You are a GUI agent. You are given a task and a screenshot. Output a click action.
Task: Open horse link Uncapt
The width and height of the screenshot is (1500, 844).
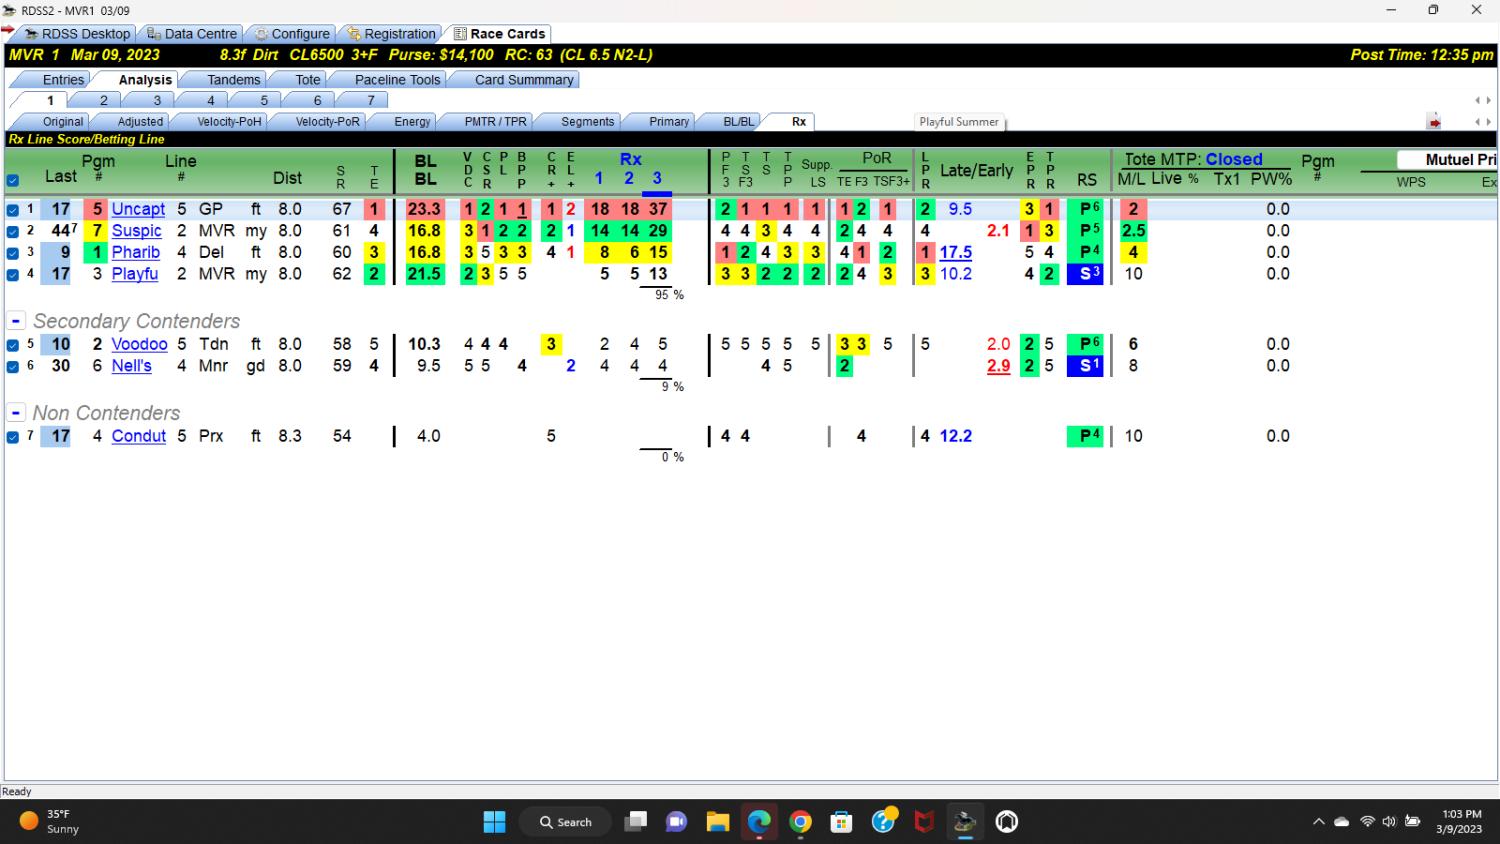(138, 209)
